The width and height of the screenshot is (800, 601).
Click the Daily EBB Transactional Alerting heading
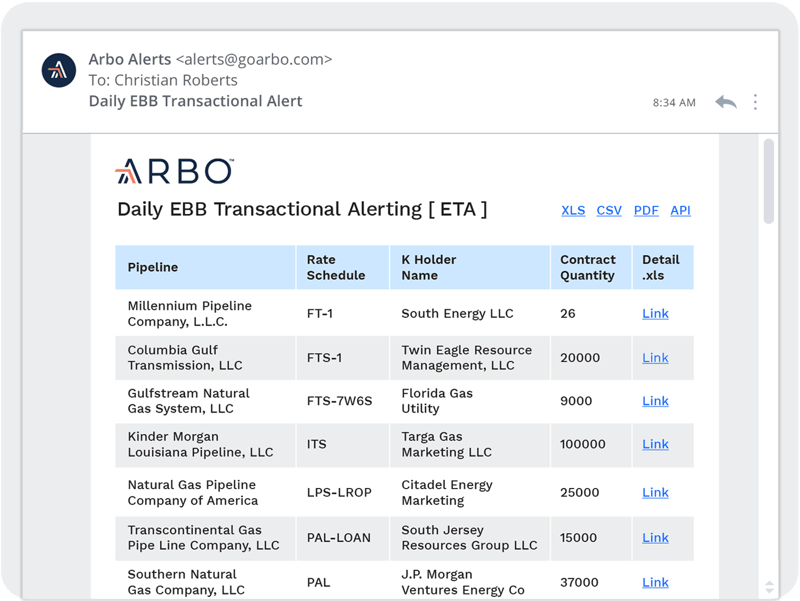302,209
